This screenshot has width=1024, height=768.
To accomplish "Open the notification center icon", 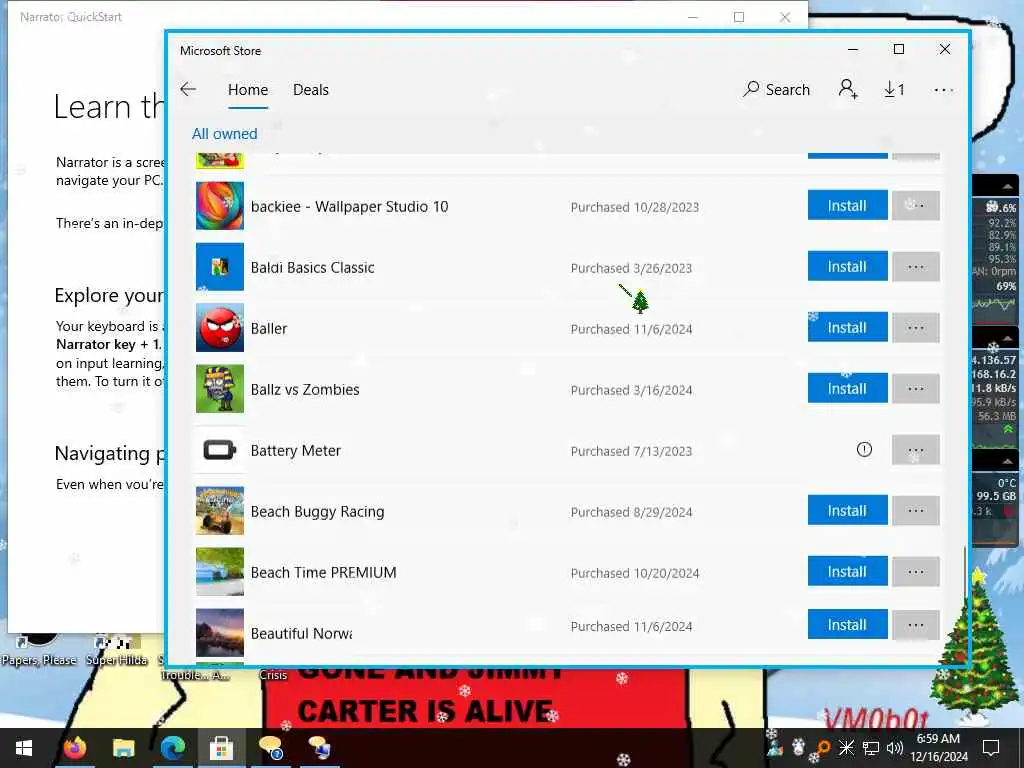I will click(991, 748).
